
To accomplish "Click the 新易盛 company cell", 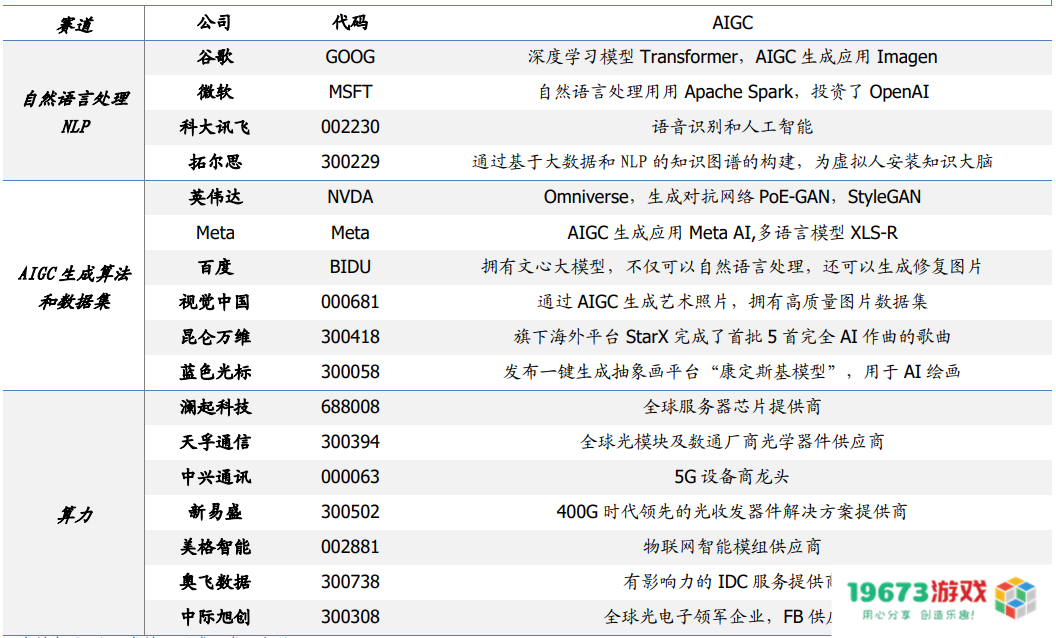I will (x=215, y=512).
